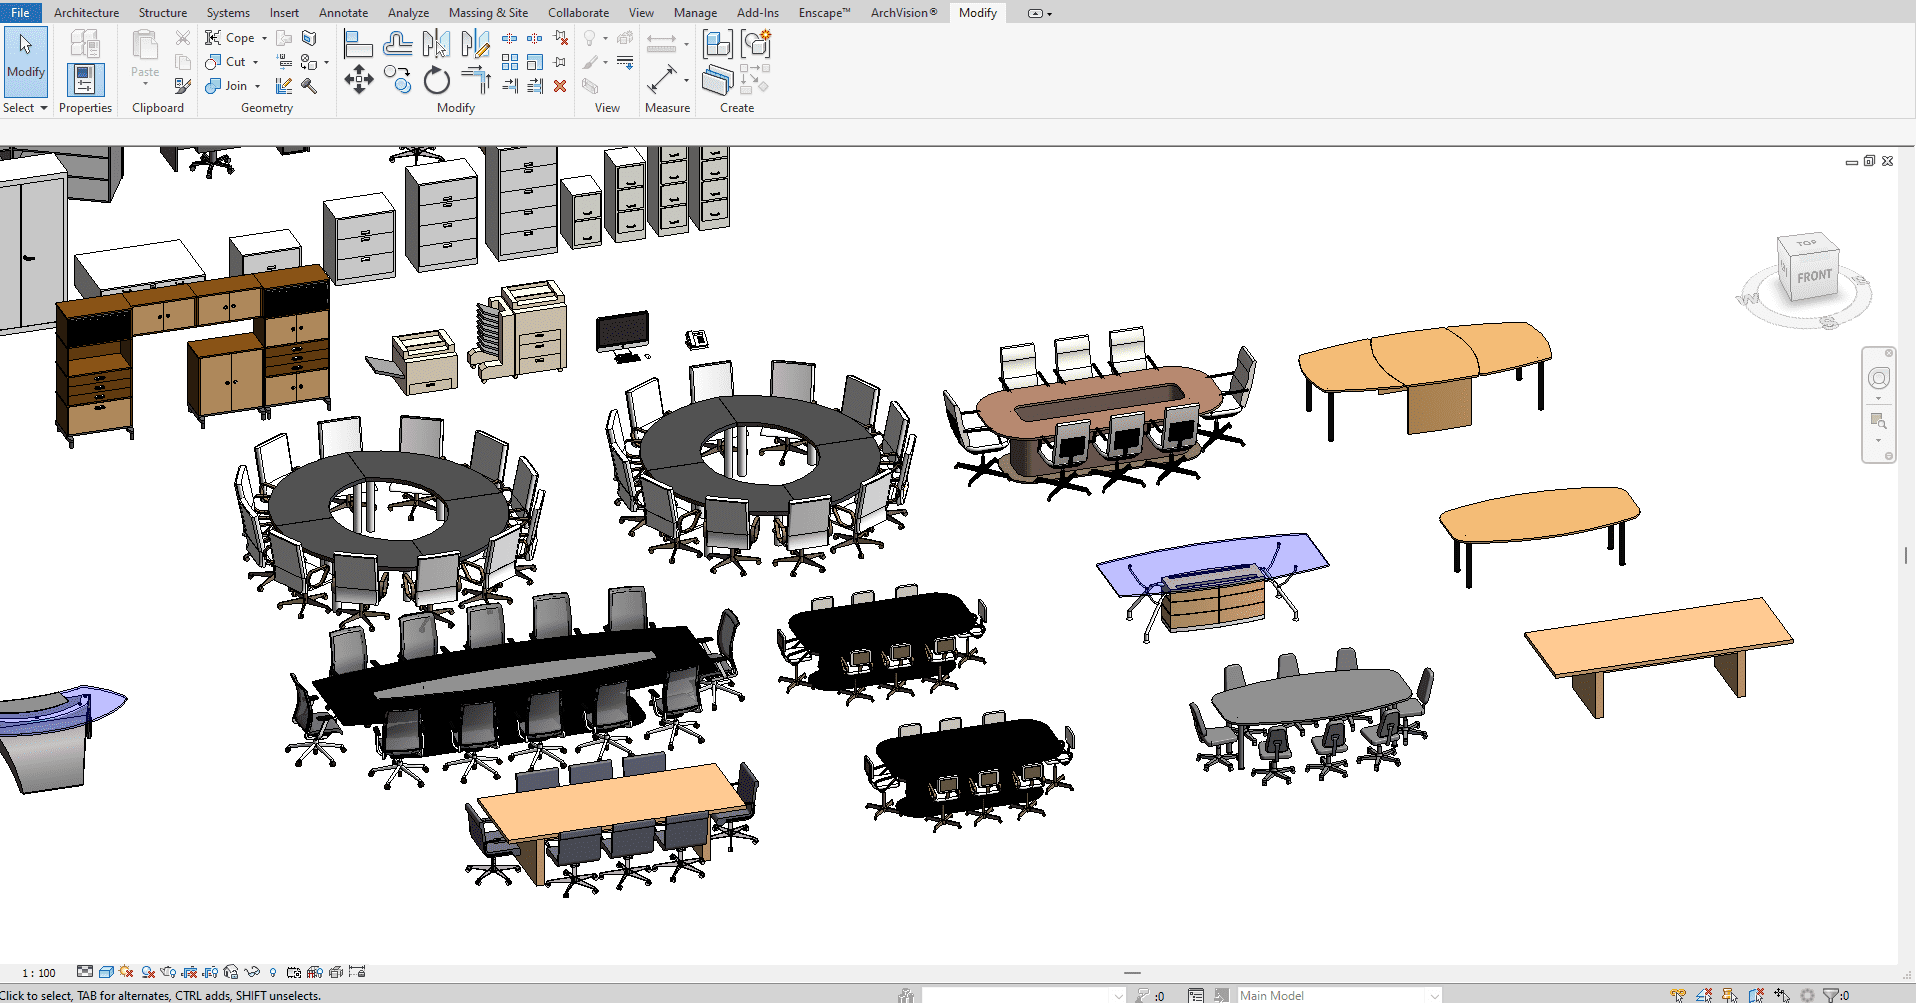Open the Main Model design options dropdown
The height and width of the screenshot is (1003, 1916).
[x=1434, y=995]
